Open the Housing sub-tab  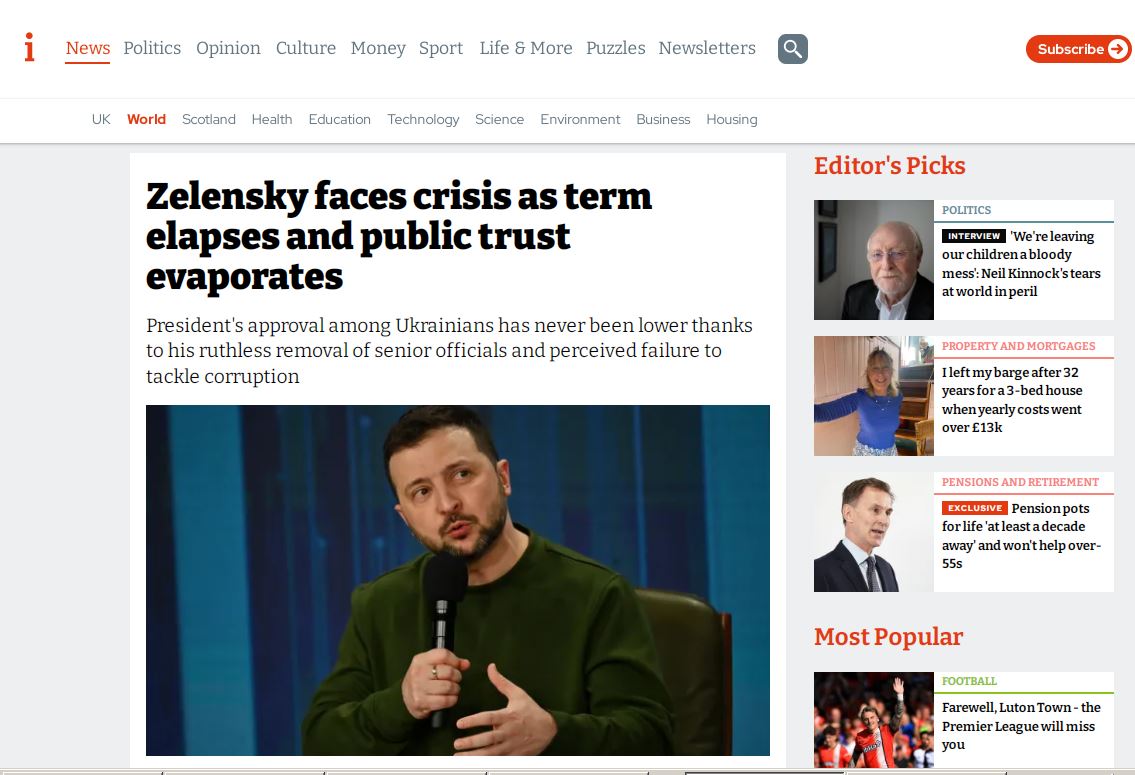(x=732, y=119)
